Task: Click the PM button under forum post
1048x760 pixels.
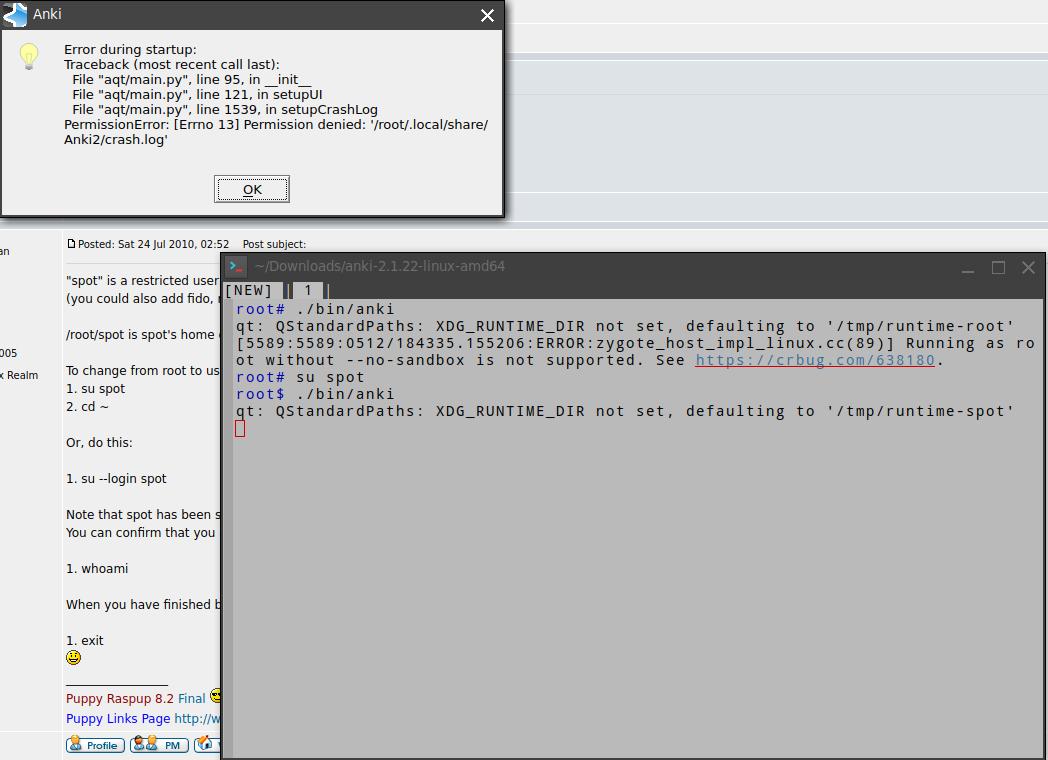Action: pos(159,745)
